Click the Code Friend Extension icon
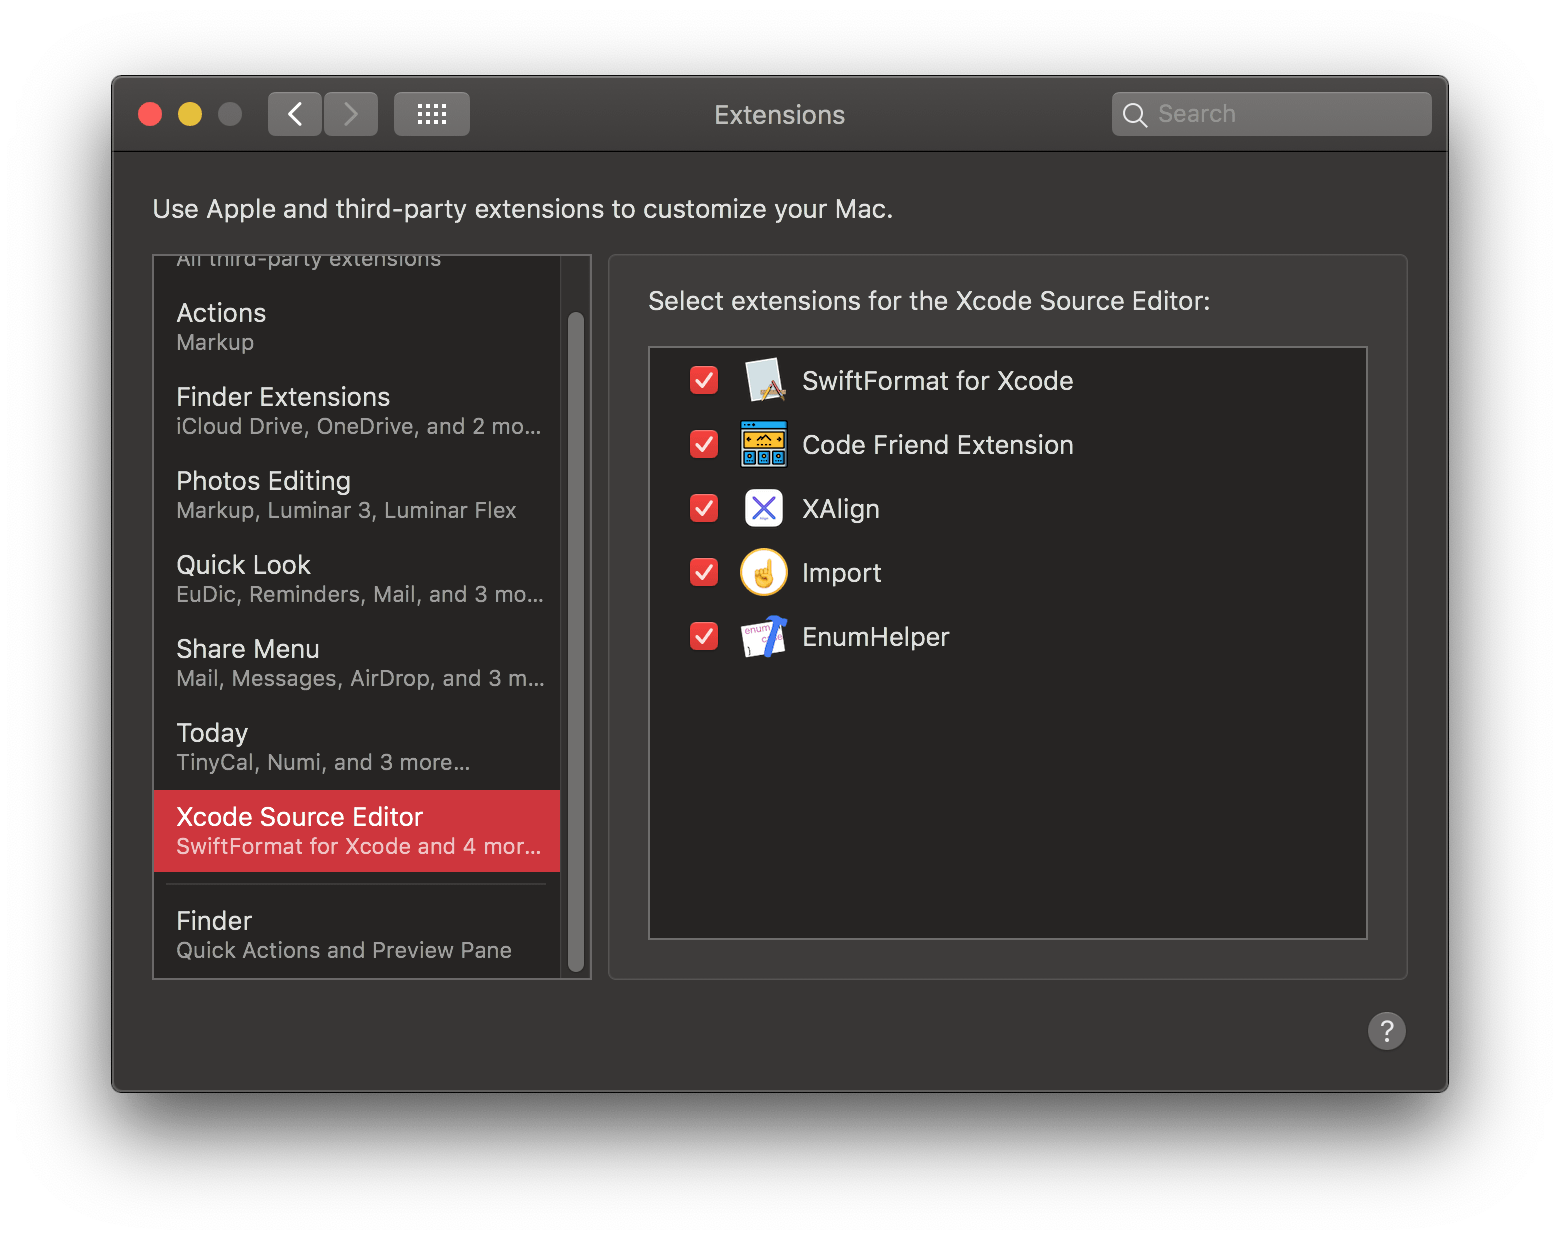This screenshot has width=1560, height=1240. [x=764, y=444]
